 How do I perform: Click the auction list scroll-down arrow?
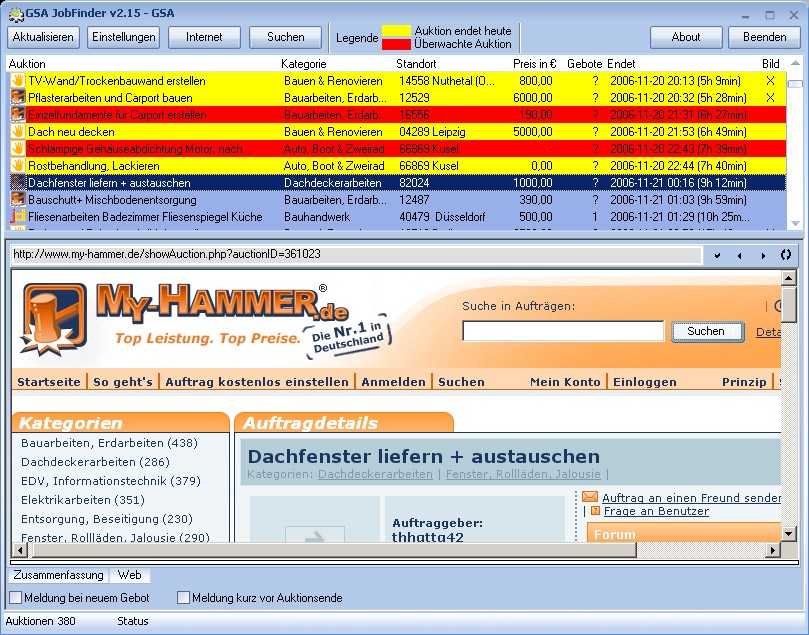(795, 223)
